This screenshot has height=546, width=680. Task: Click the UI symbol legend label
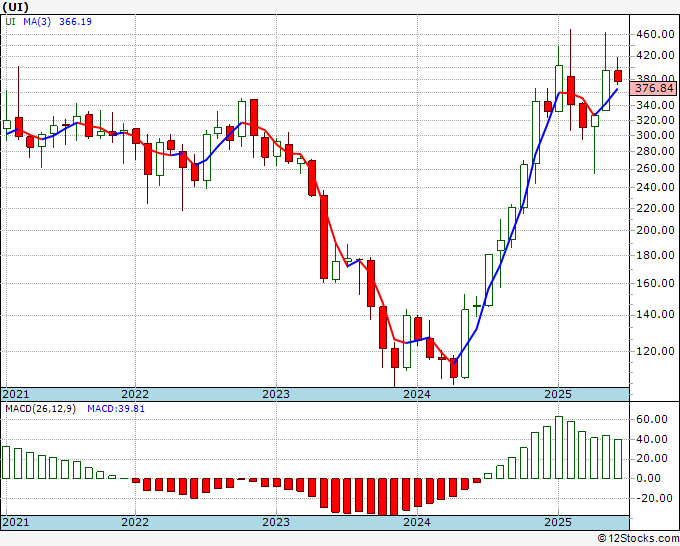10,22
